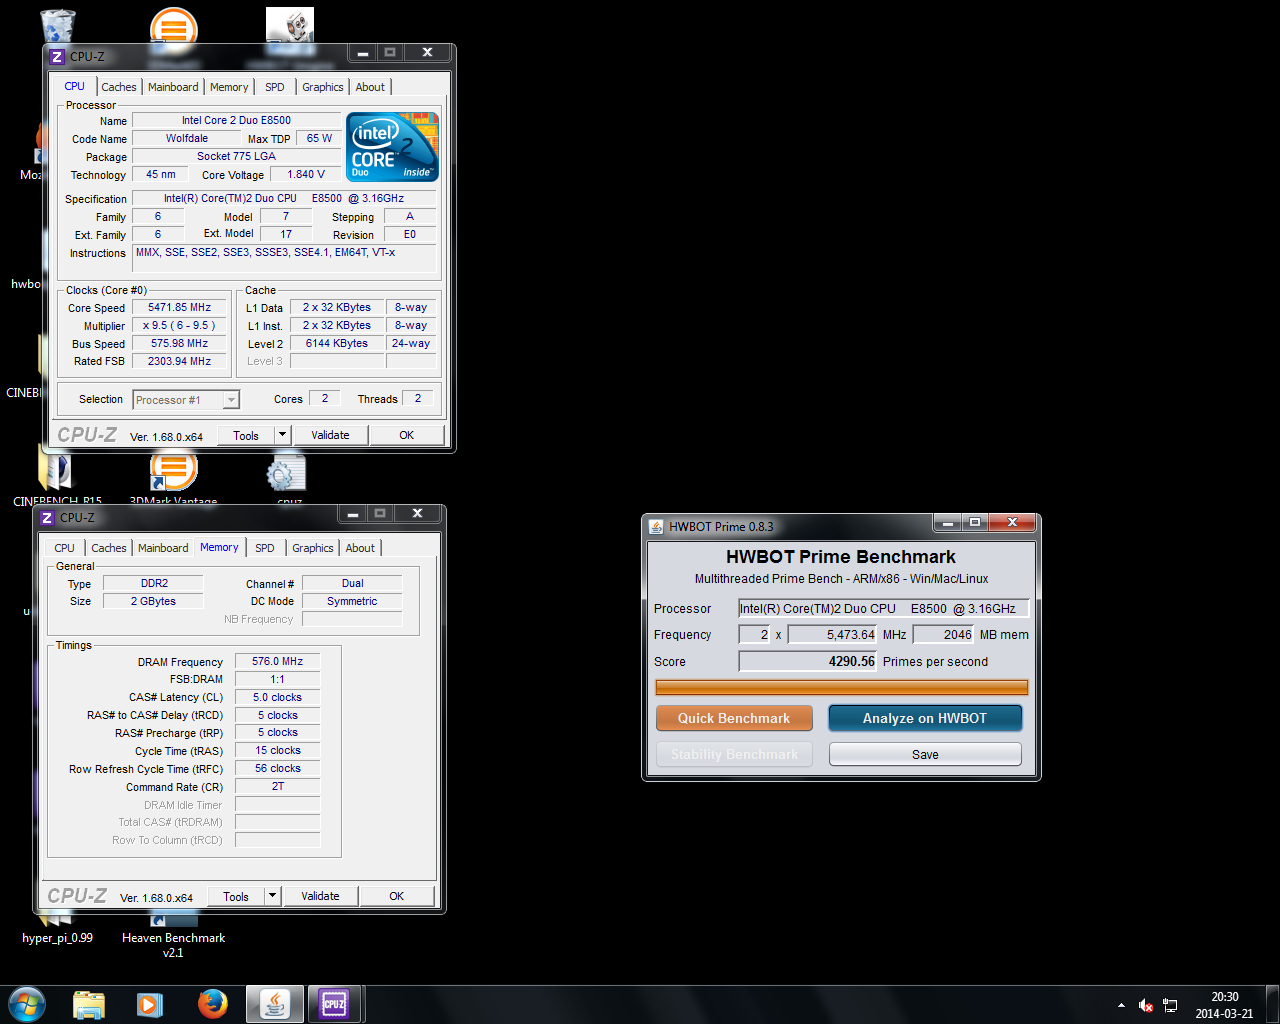Click Tools button in Memory tab window
The height and width of the screenshot is (1024, 1280).
[x=236, y=896]
